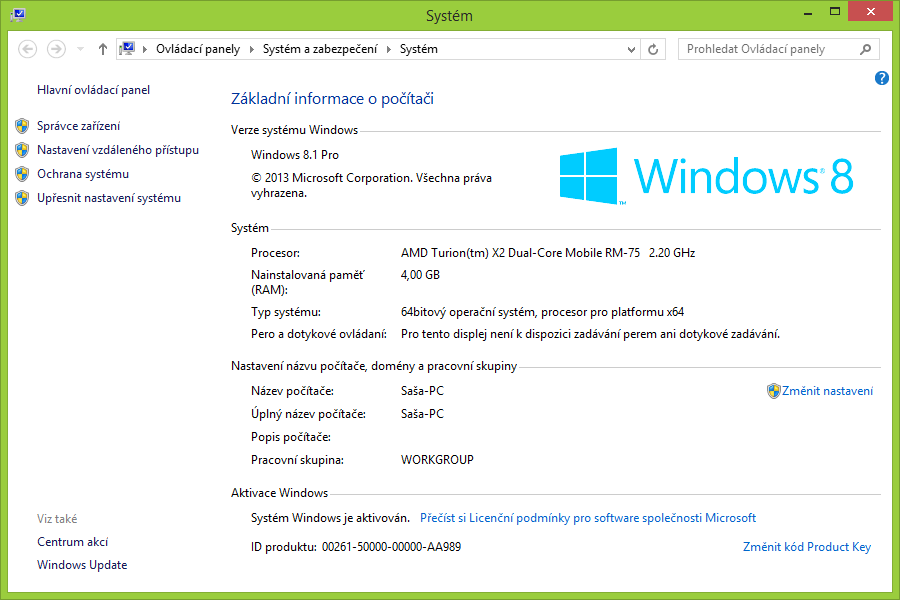
Task: Minimize the Systém window
Action: point(808,13)
